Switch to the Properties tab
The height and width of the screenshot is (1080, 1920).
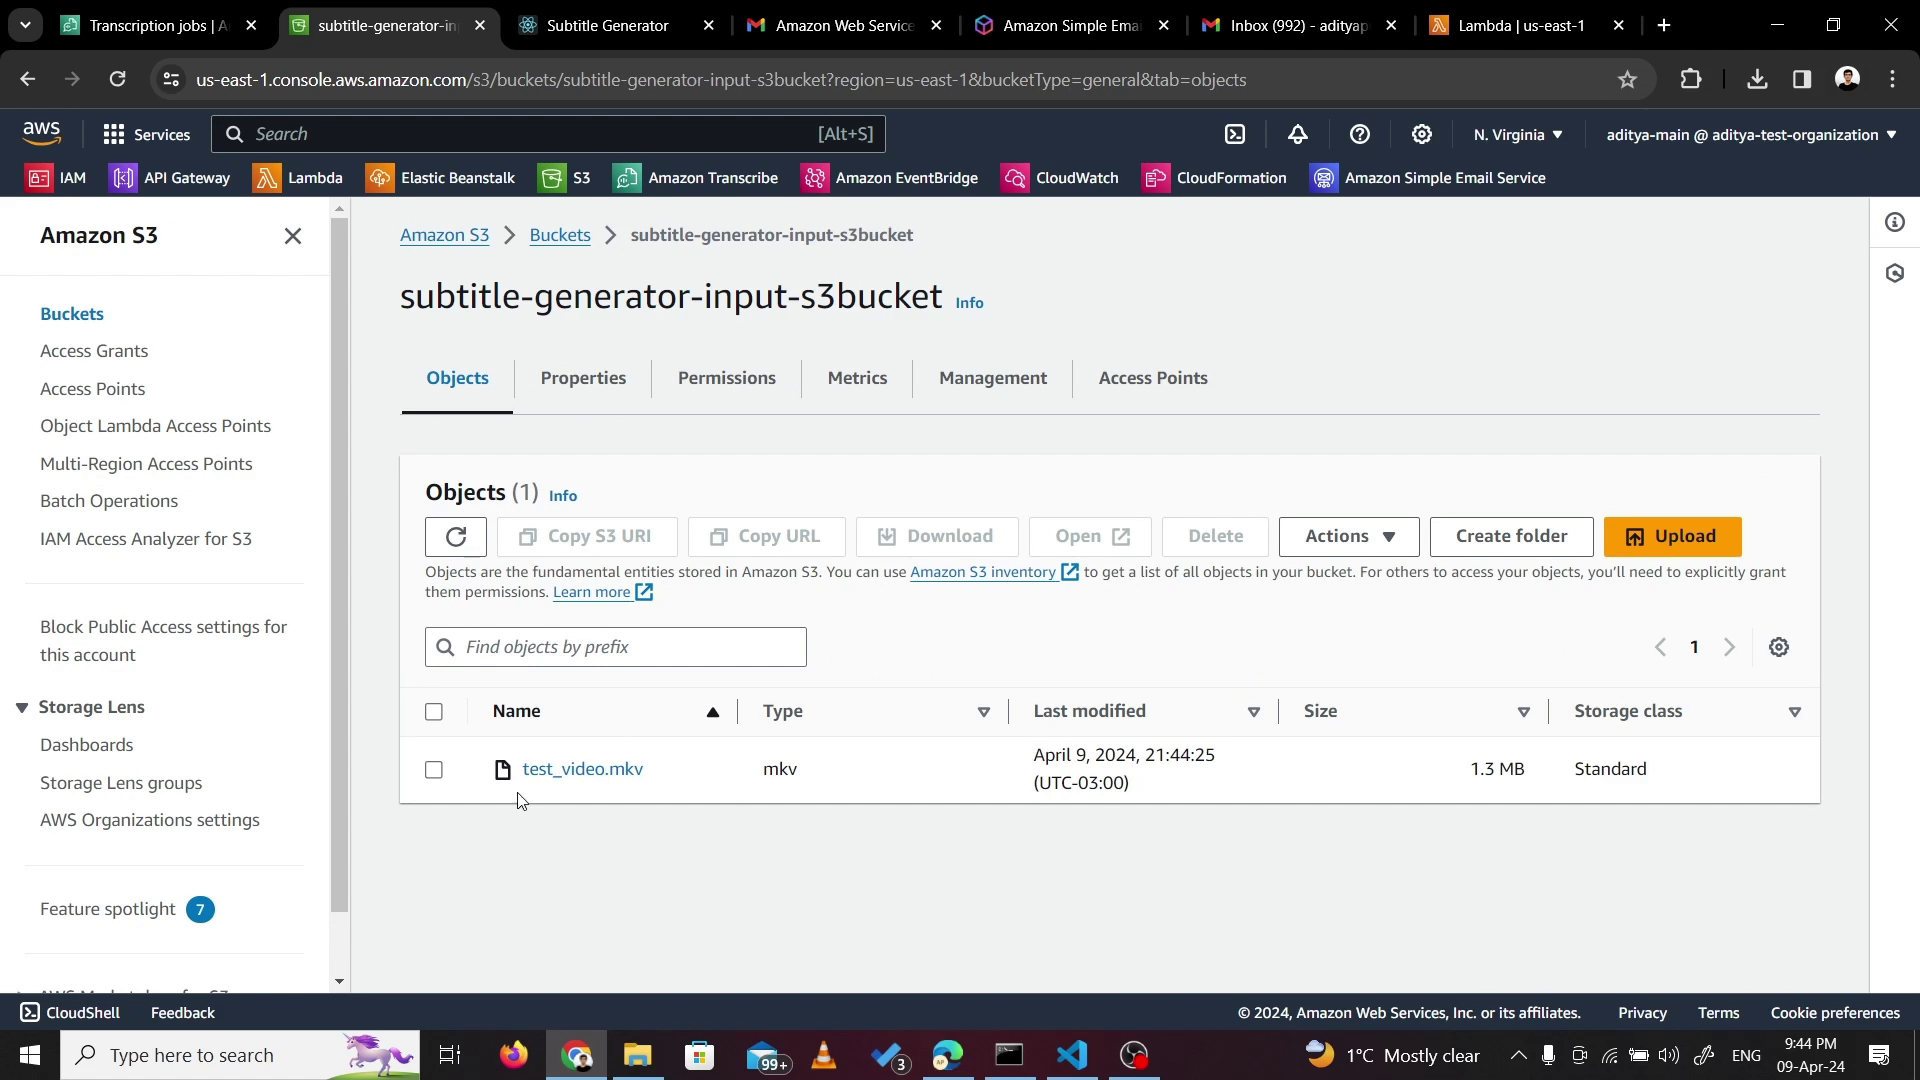(x=583, y=378)
